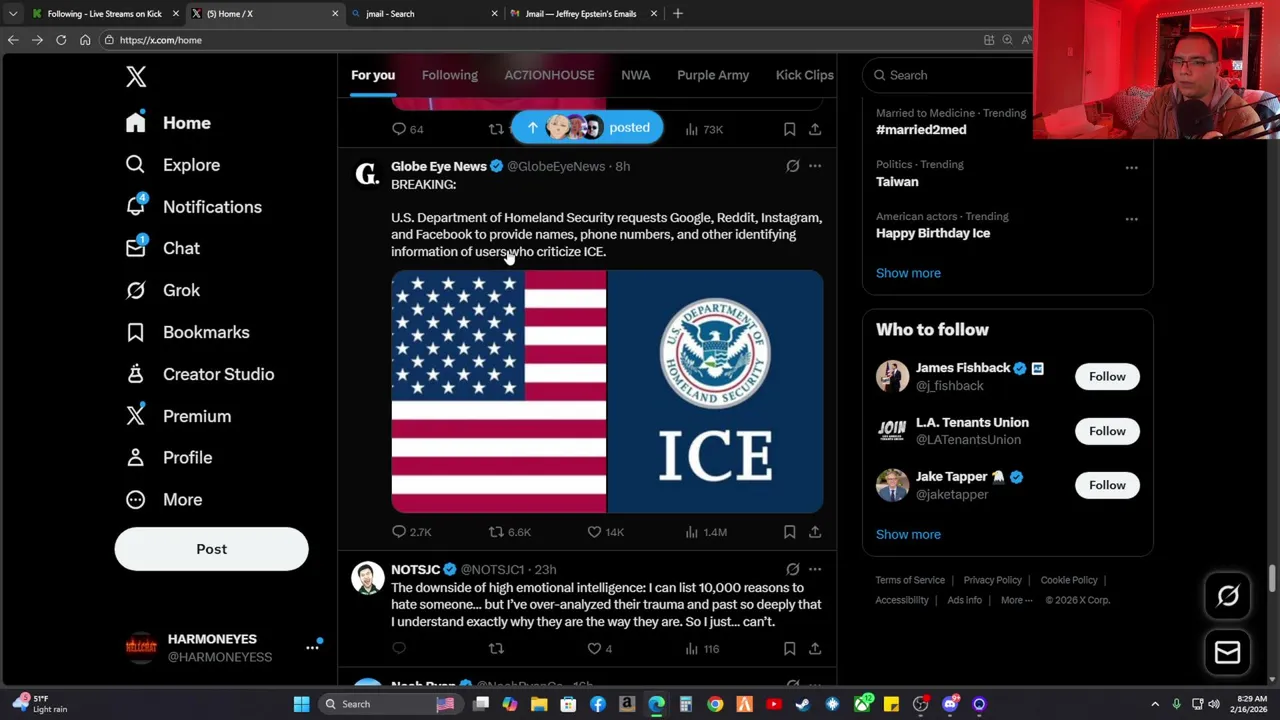Follow Jake Tapper
This screenshot has width=1280, height=720.
pyautogui.click(x=1107, y=485)
